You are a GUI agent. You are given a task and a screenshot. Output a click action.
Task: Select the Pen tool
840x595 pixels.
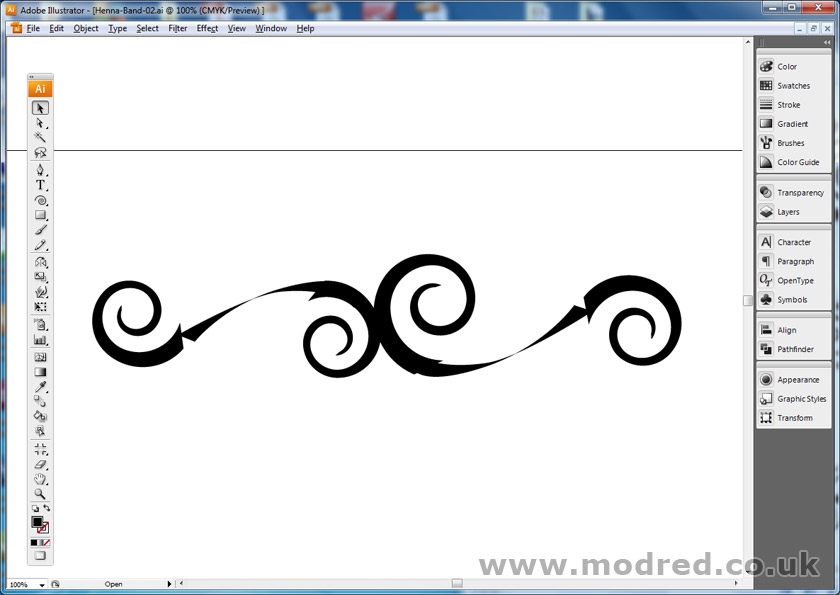(41, 169)
